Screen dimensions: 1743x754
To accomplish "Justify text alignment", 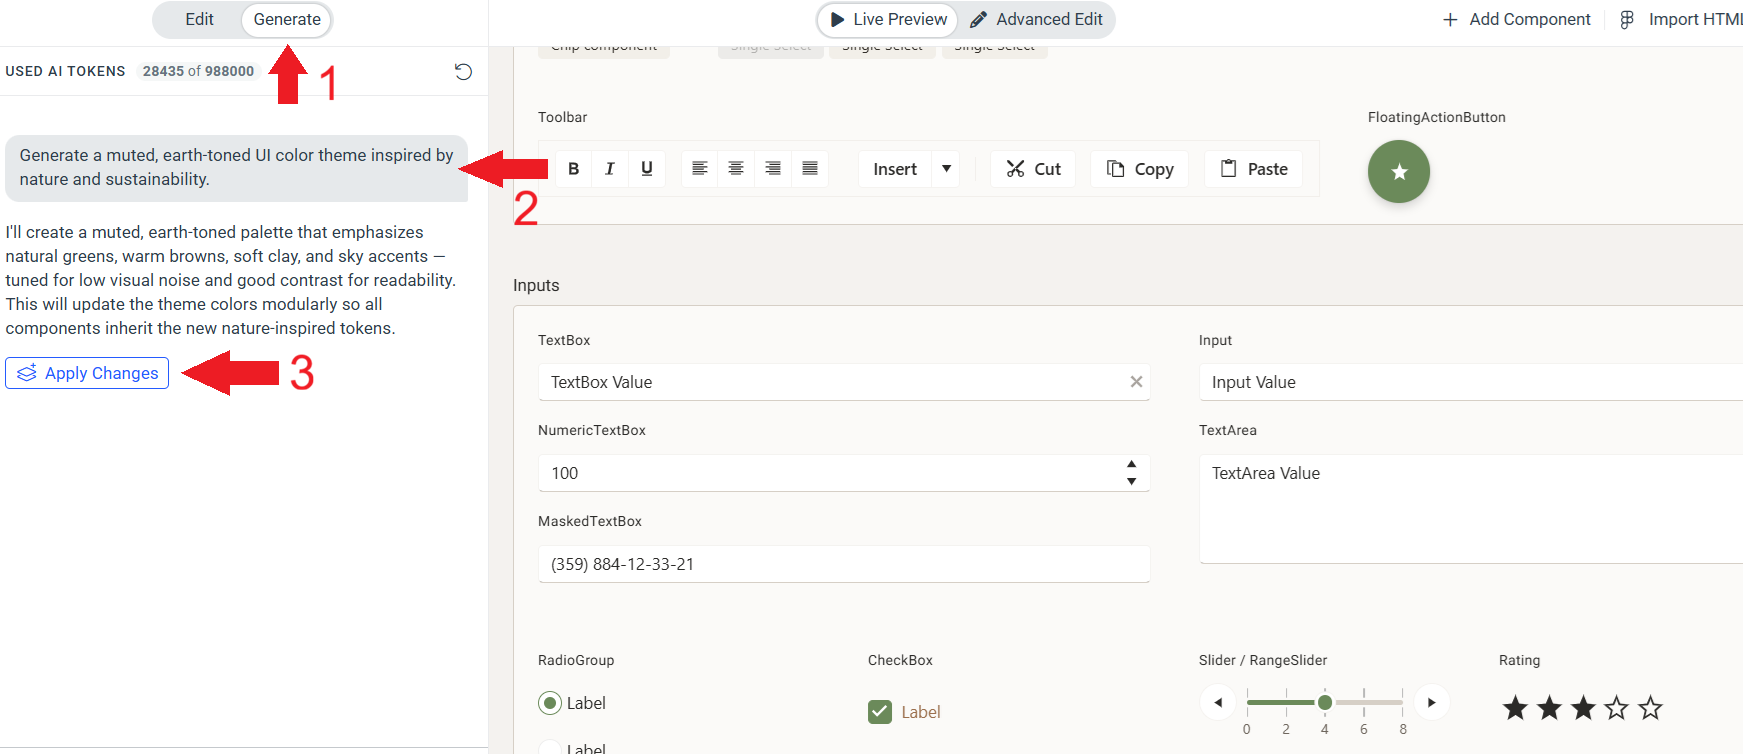I will (810, 169).
